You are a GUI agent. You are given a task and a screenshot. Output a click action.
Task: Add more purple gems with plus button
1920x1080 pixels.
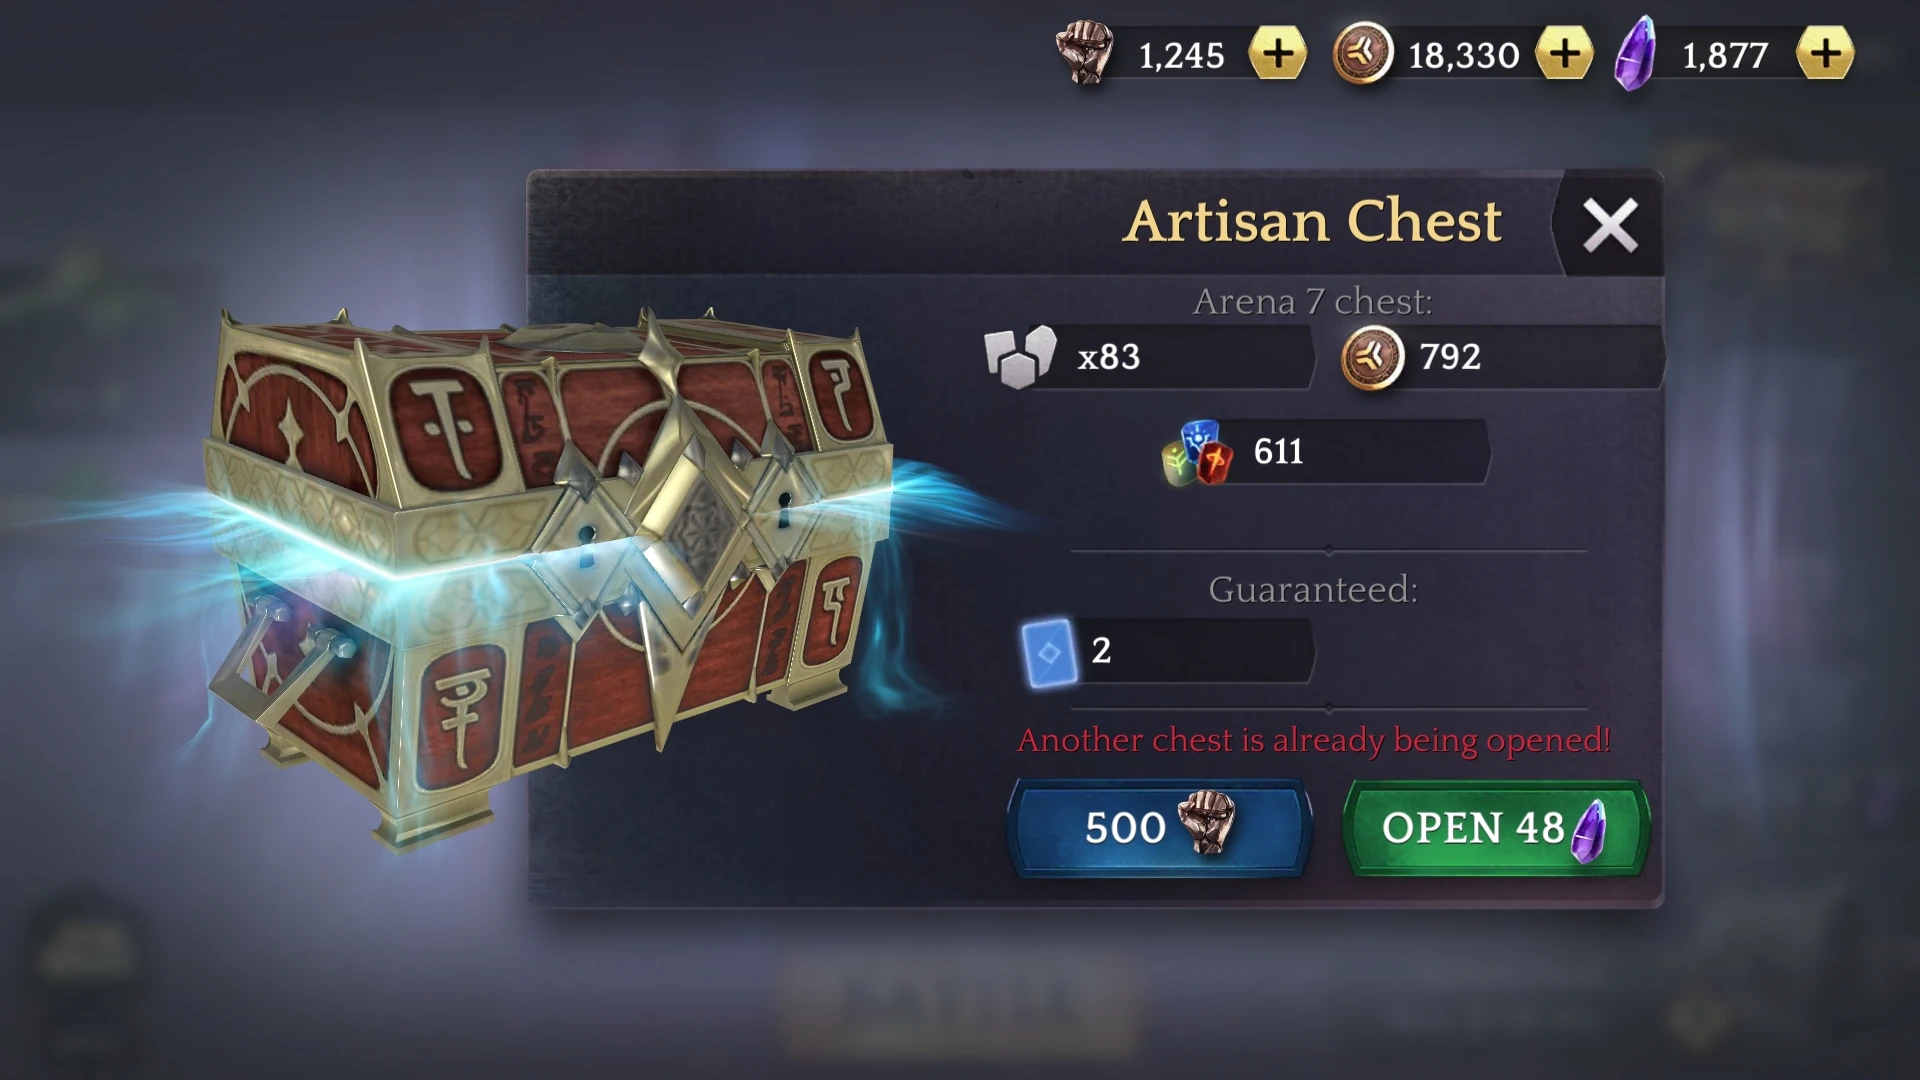coord(1825,53)
